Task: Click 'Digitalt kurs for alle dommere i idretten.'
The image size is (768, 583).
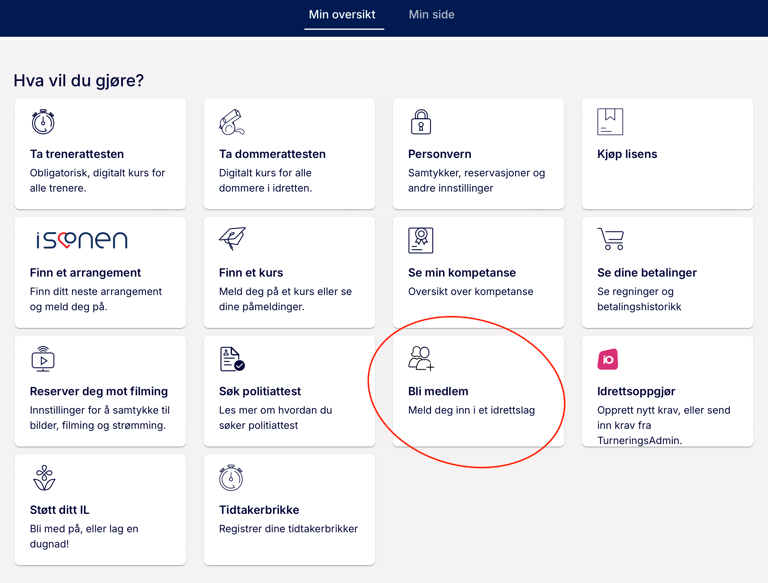Action: pyautogui.click(x=265, y=180)
